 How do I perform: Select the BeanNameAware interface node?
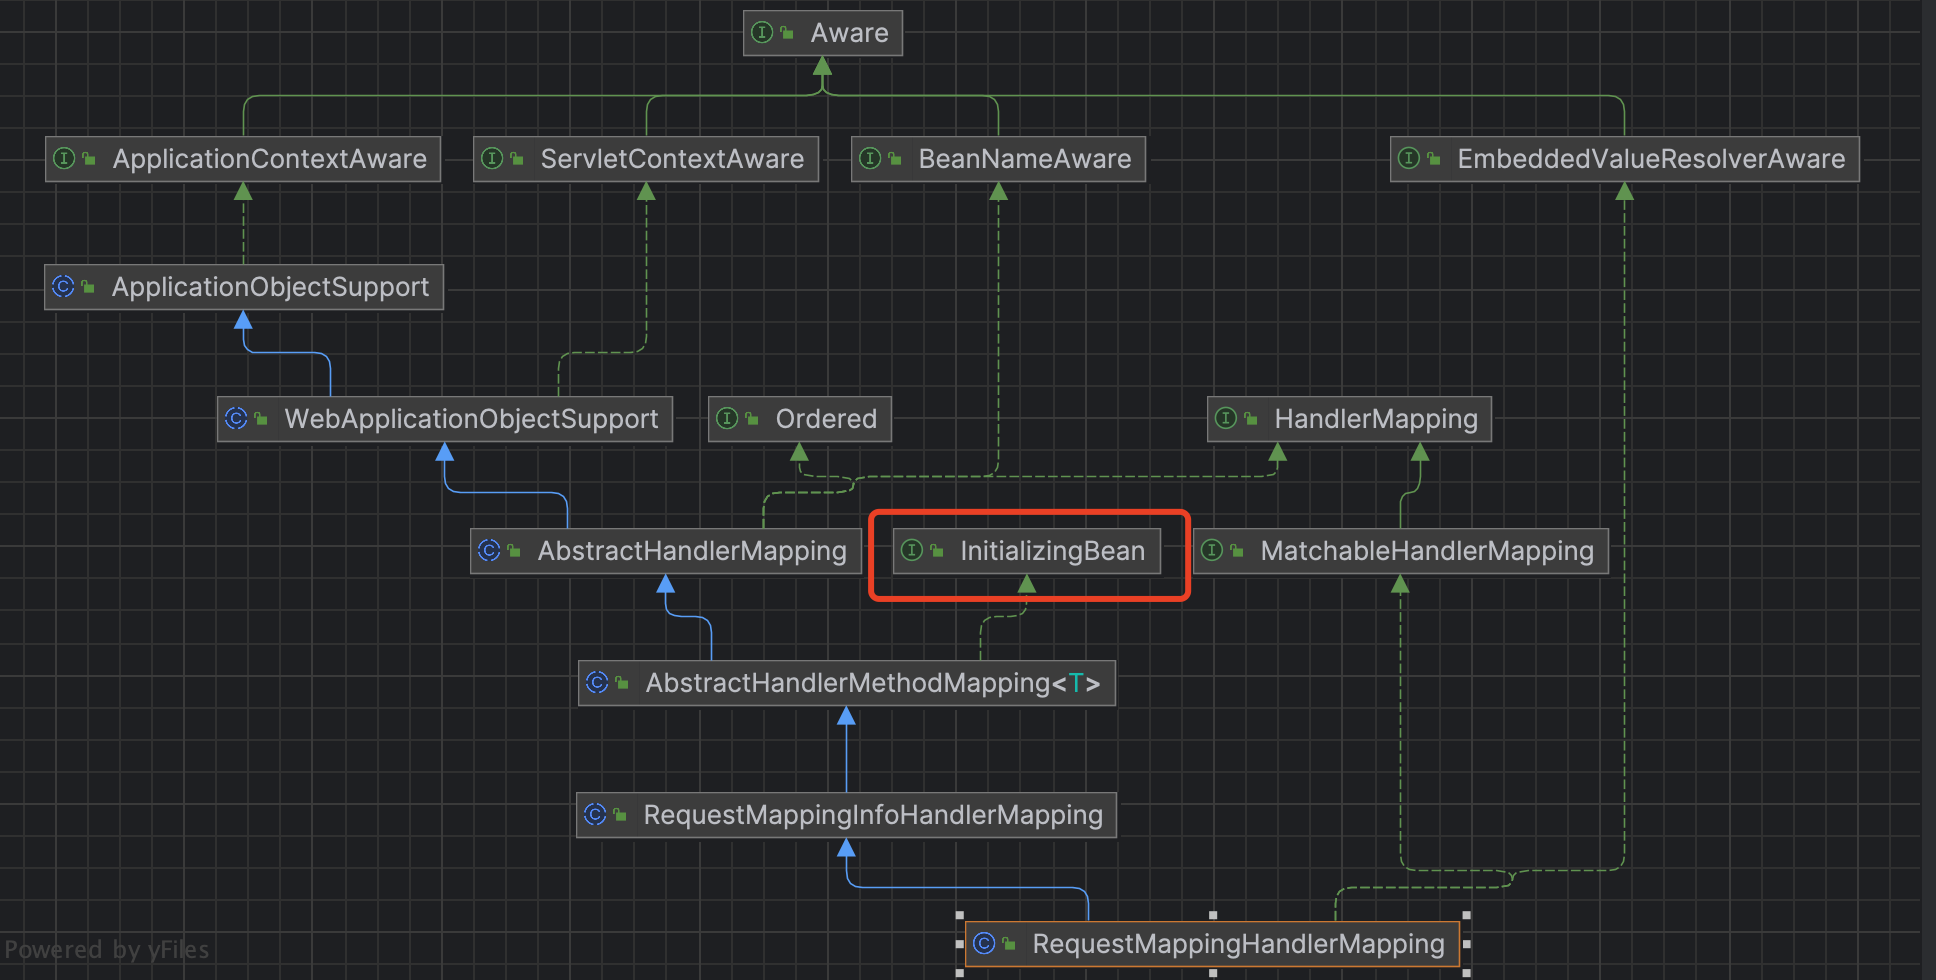(x=1024, y=159)
